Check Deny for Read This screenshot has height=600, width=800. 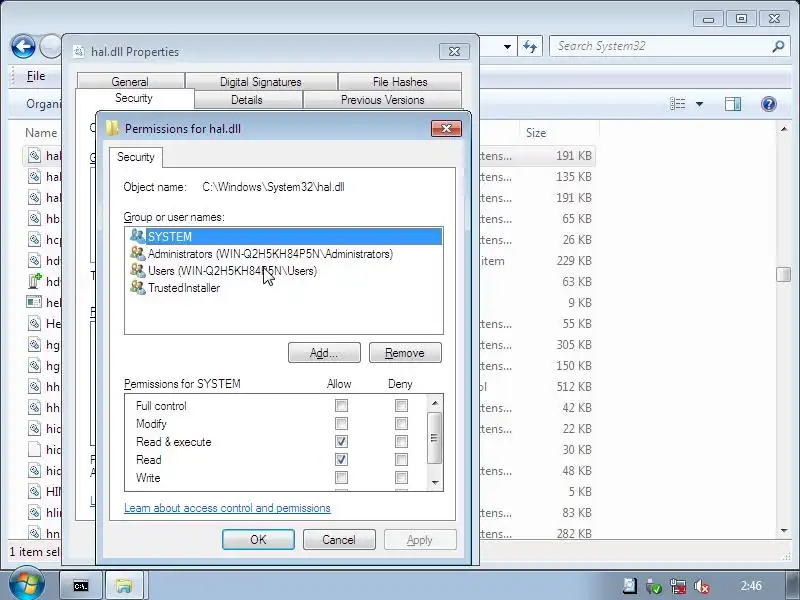[402, 460]
